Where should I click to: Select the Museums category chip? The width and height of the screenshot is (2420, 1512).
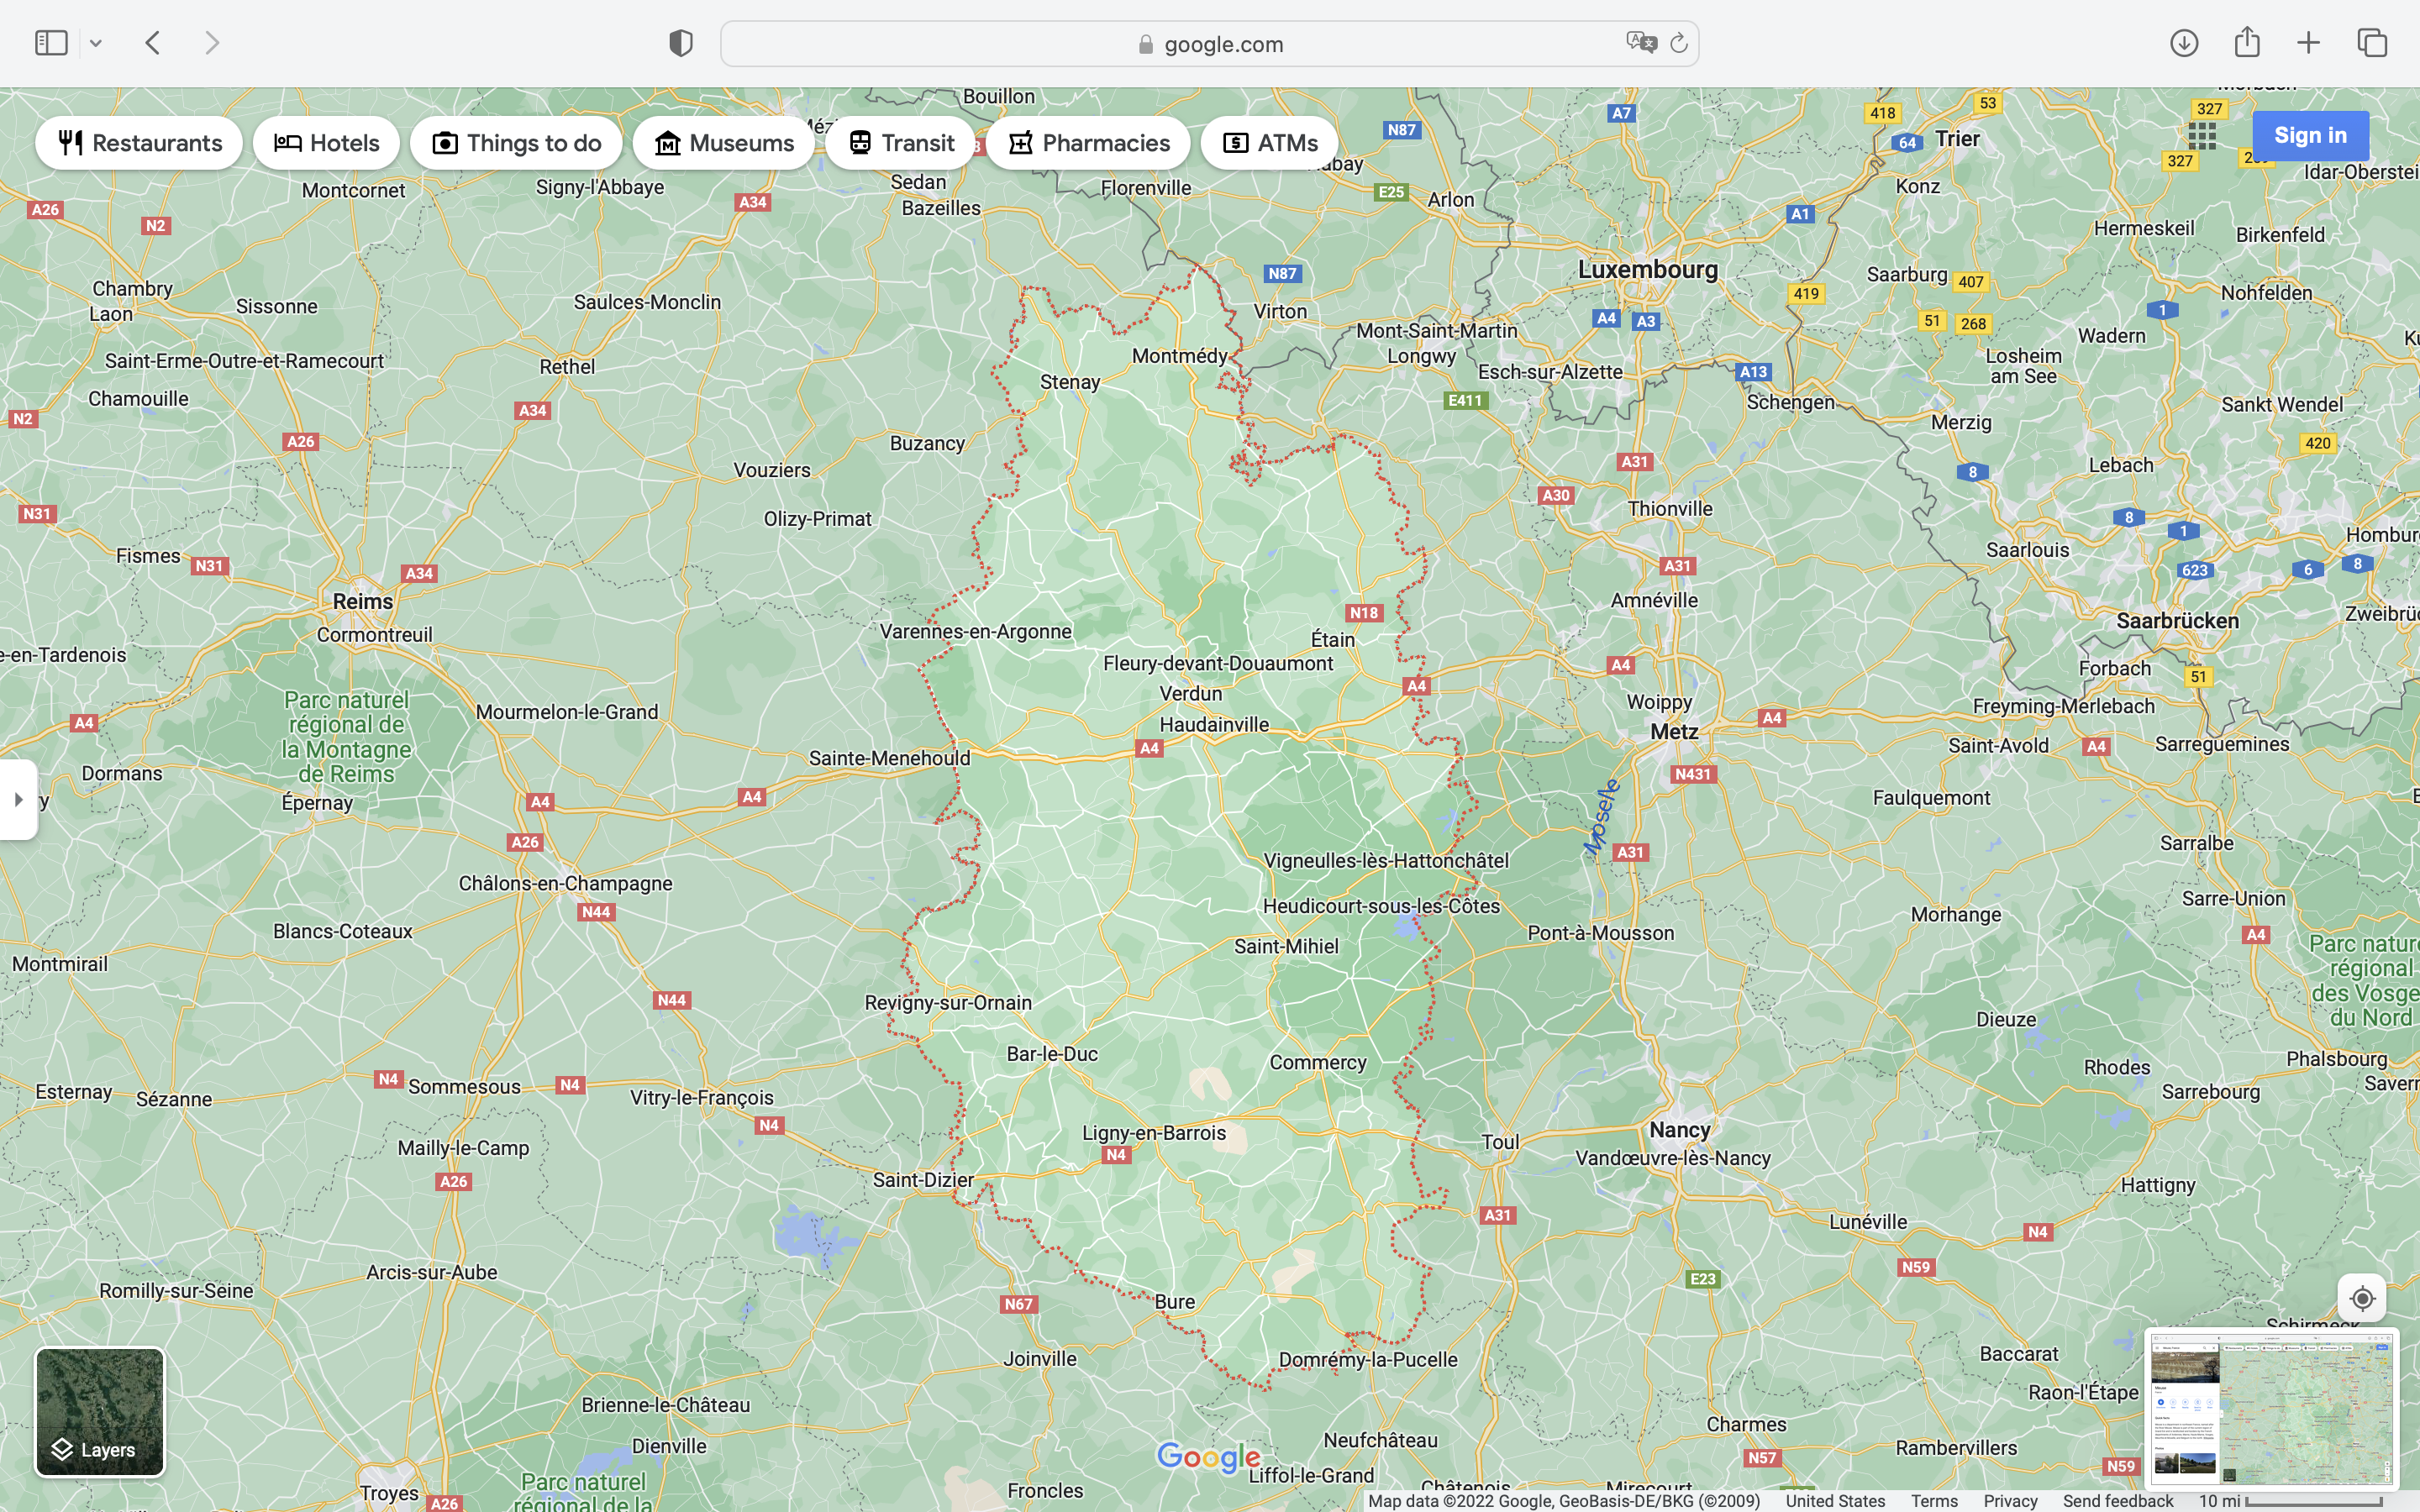pyautogui.click(x=723, y=143)
